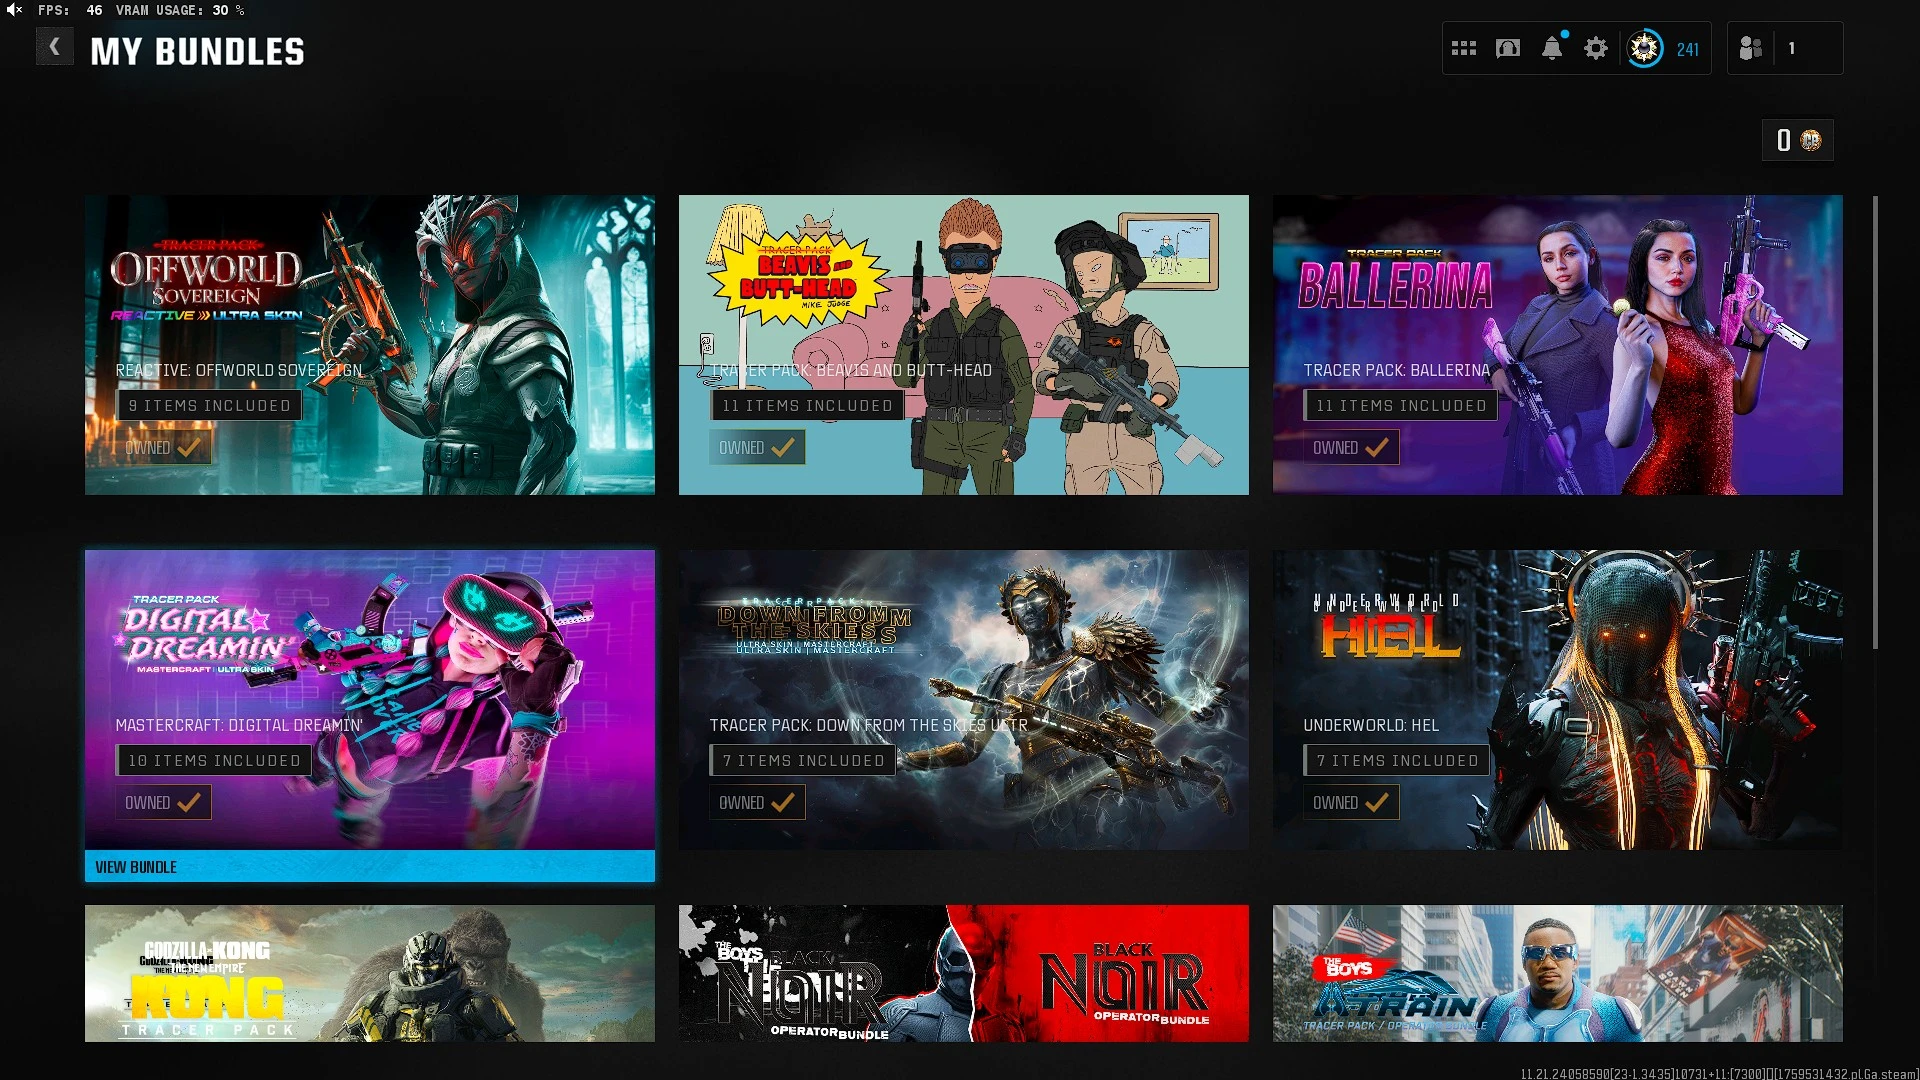
Task: Open the Black Noir operator bundle
Action: [x=963, y=973]
